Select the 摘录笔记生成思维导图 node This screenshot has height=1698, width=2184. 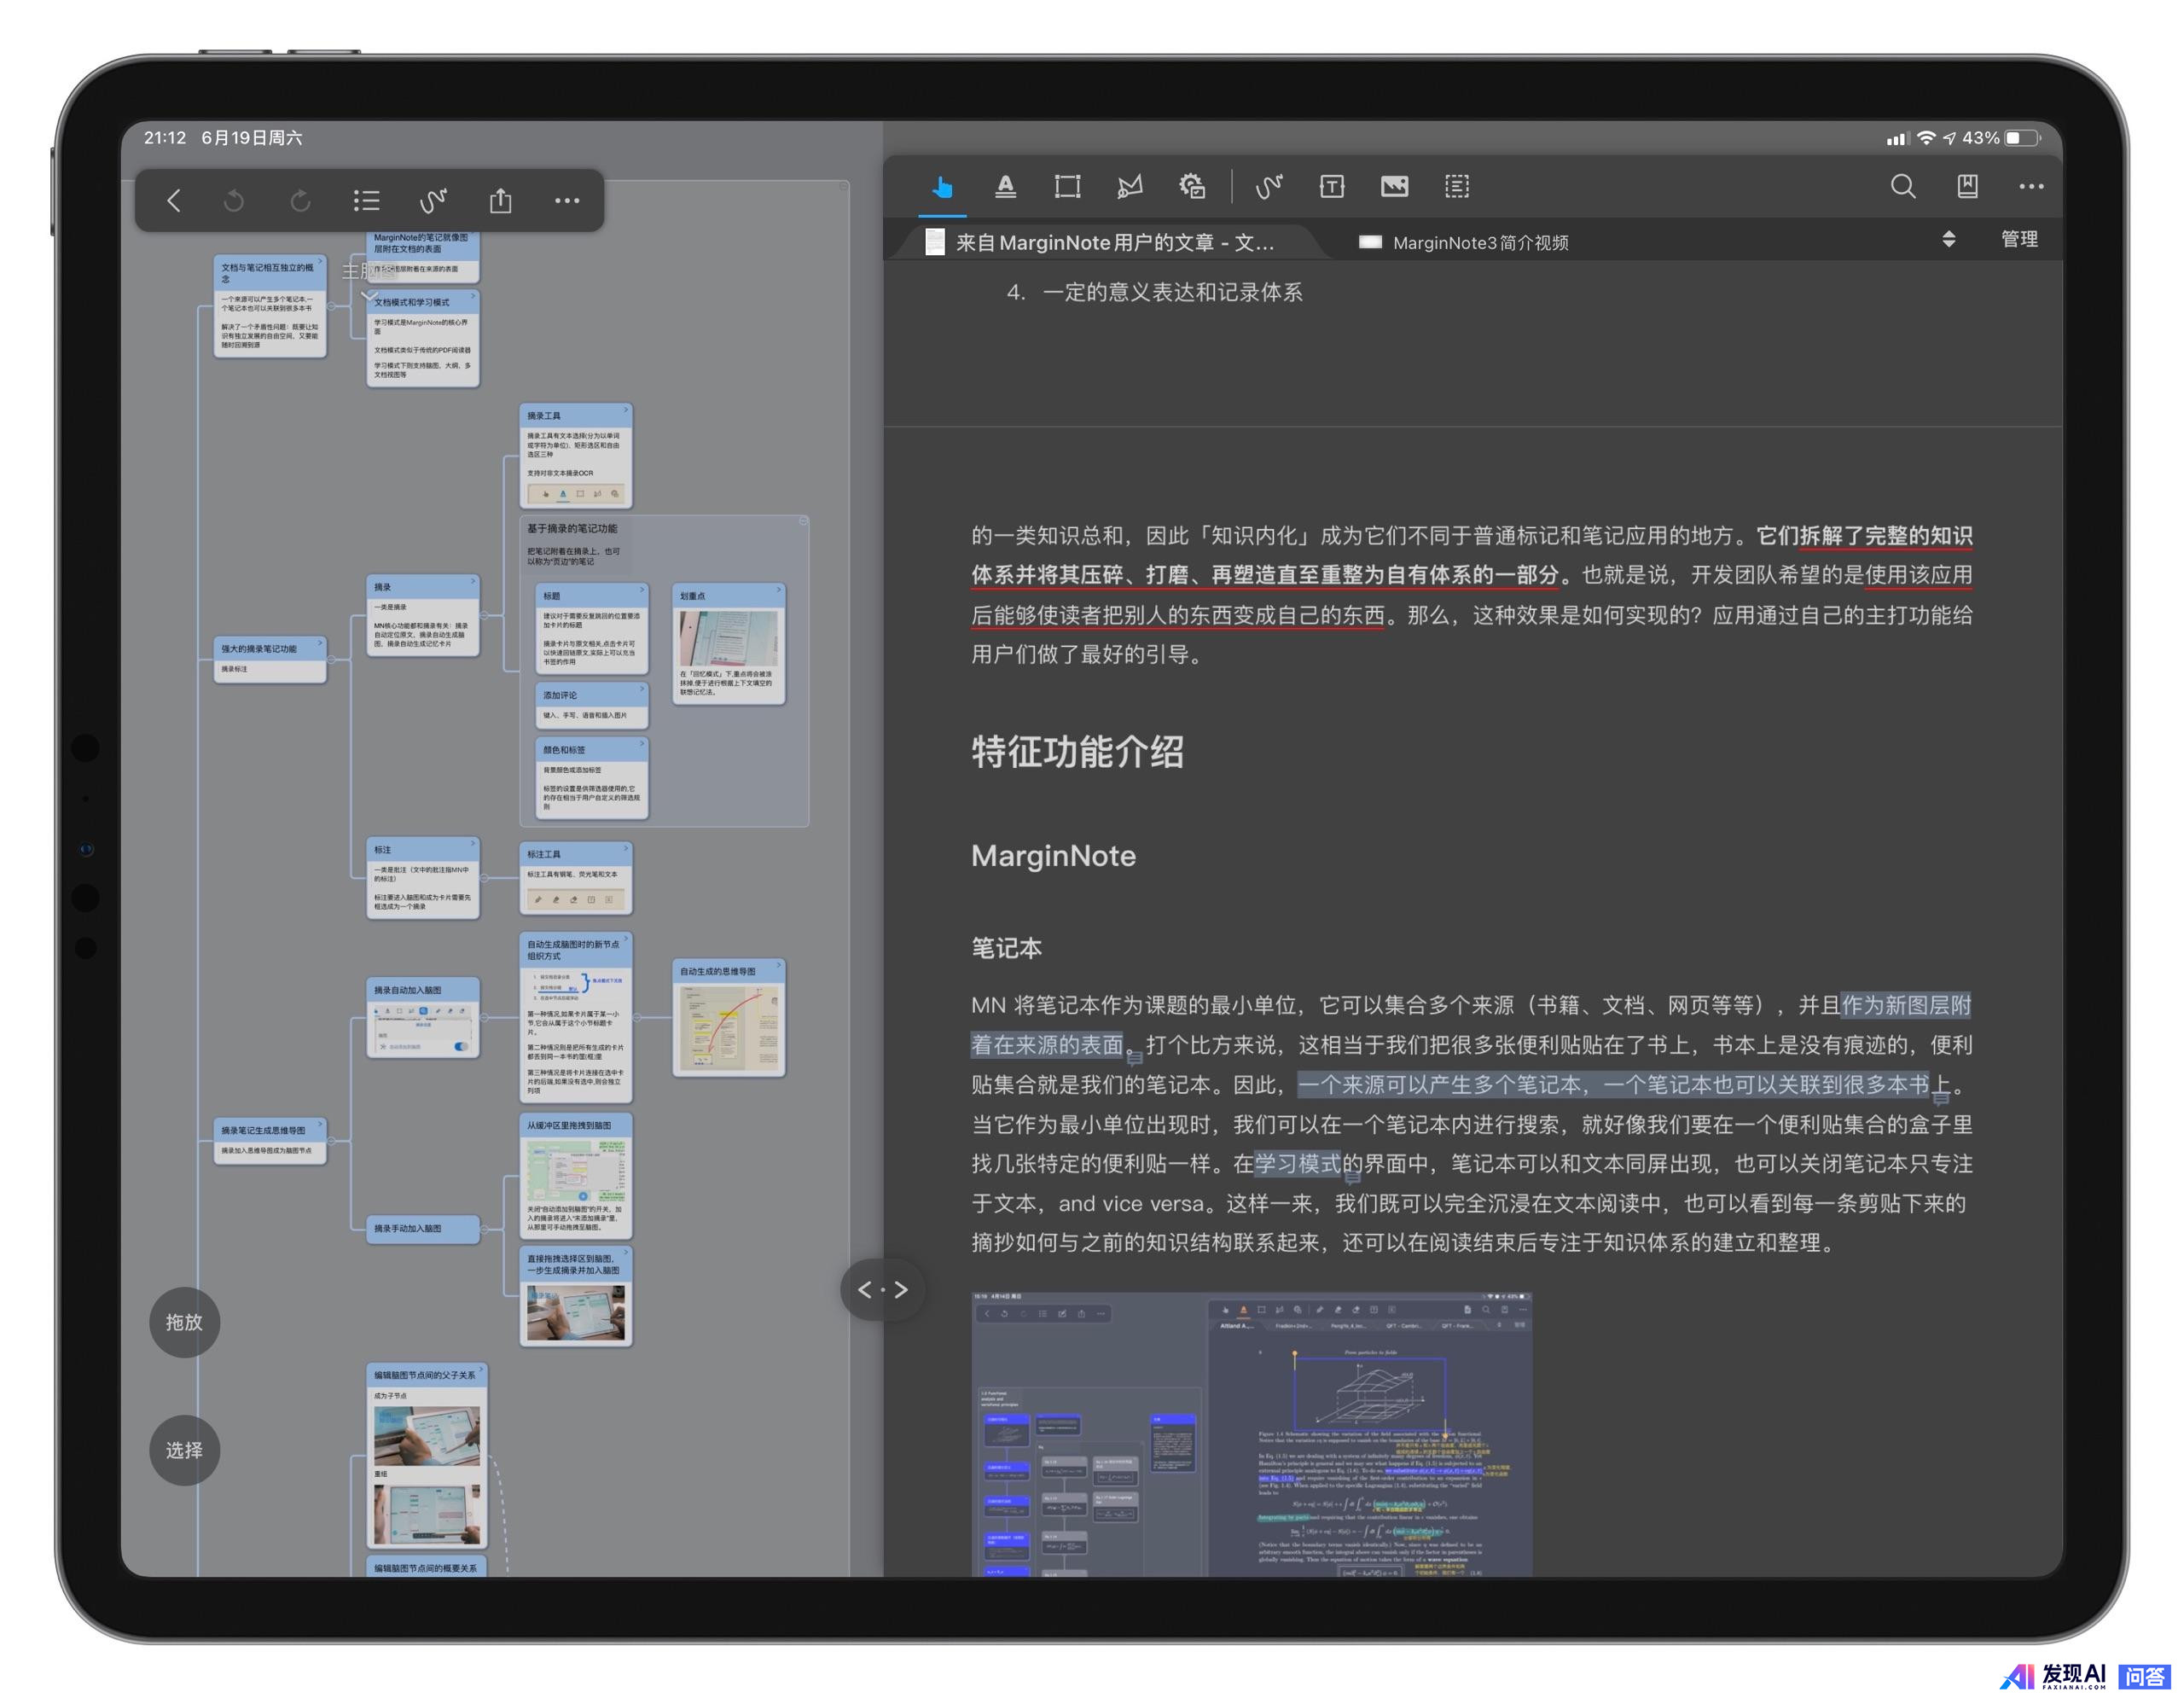tap(270, 1140)
